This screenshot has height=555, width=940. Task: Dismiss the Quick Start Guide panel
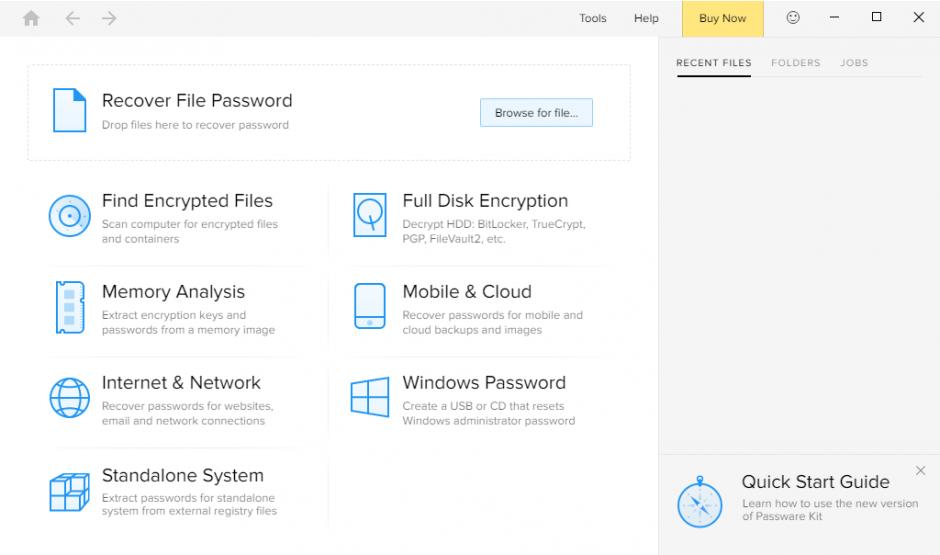tap(920, 471)
